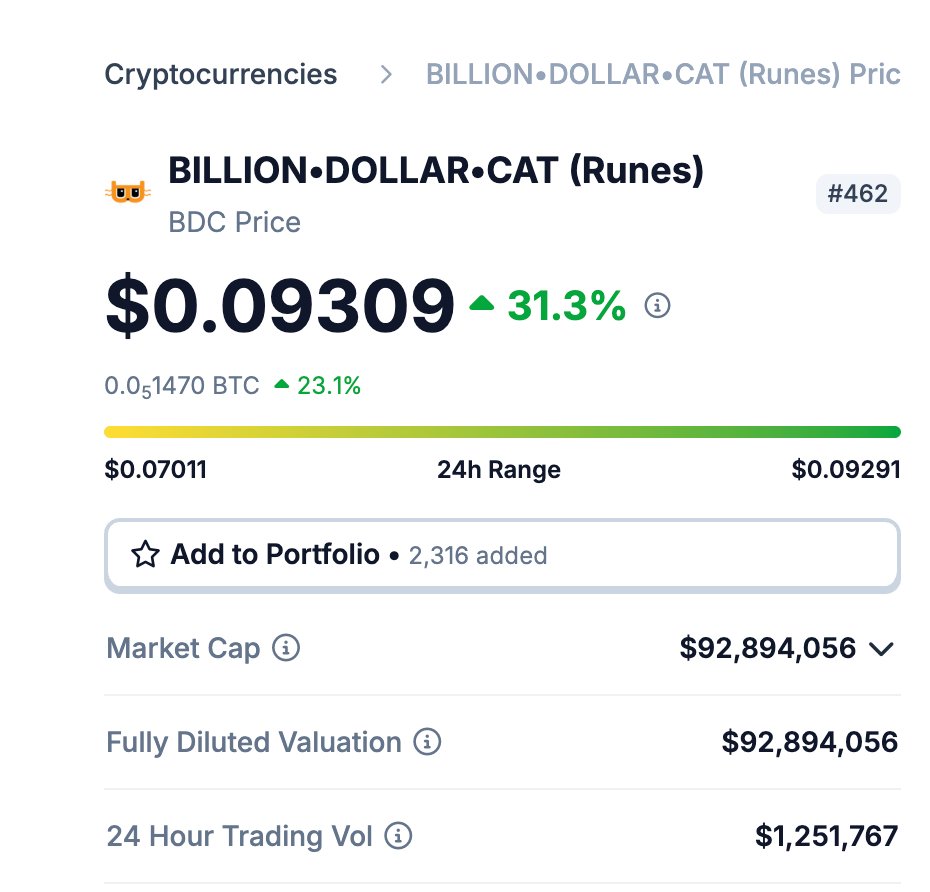The width and height of the screenshot is (930, 892).
Task: Click the Add to Portfolio button
Action: (502, 556)
